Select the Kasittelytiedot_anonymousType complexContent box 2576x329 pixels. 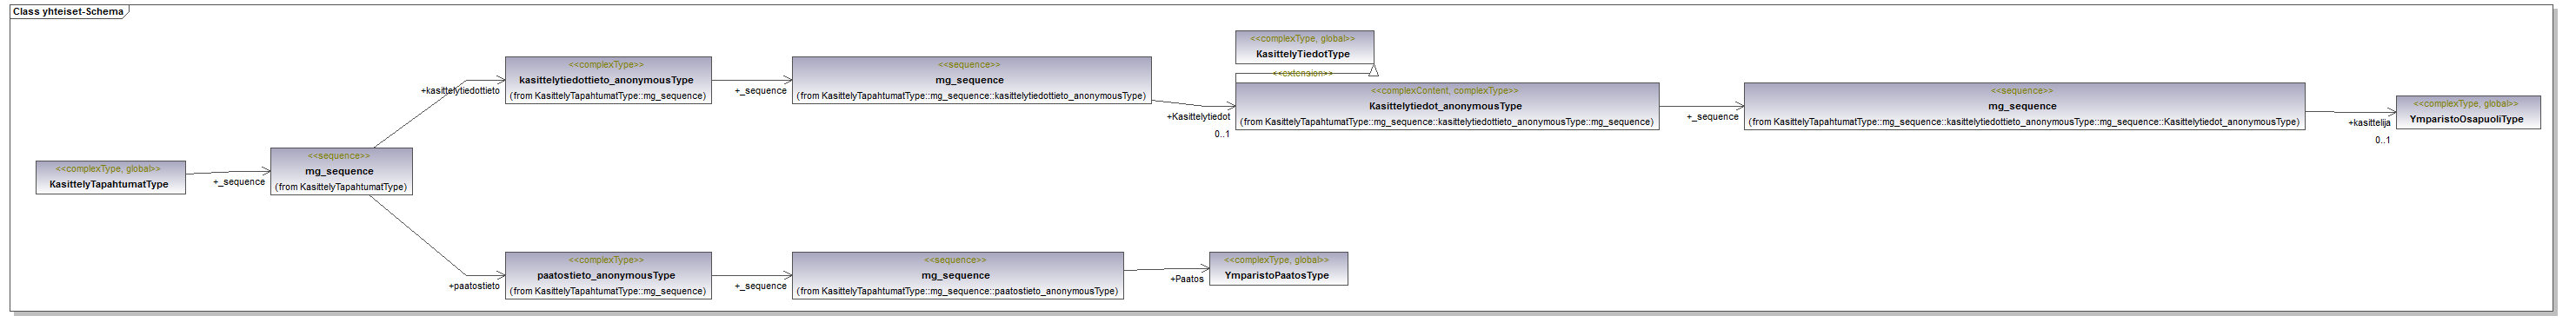coord(1447,106)
